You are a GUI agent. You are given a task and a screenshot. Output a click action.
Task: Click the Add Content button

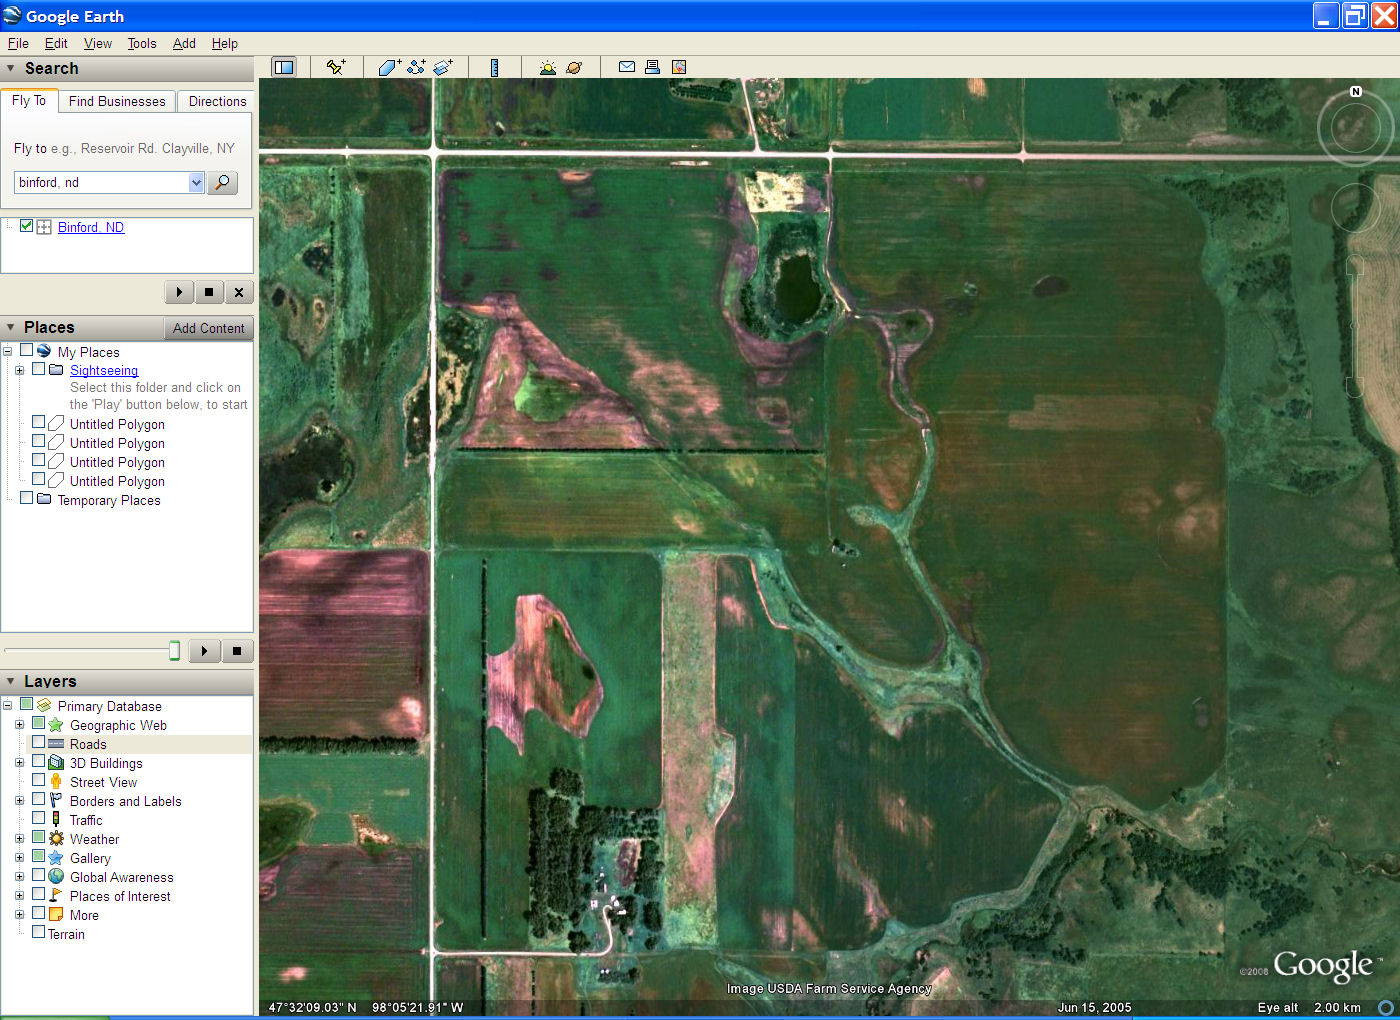pyautogui.click(x=208, y=328)
